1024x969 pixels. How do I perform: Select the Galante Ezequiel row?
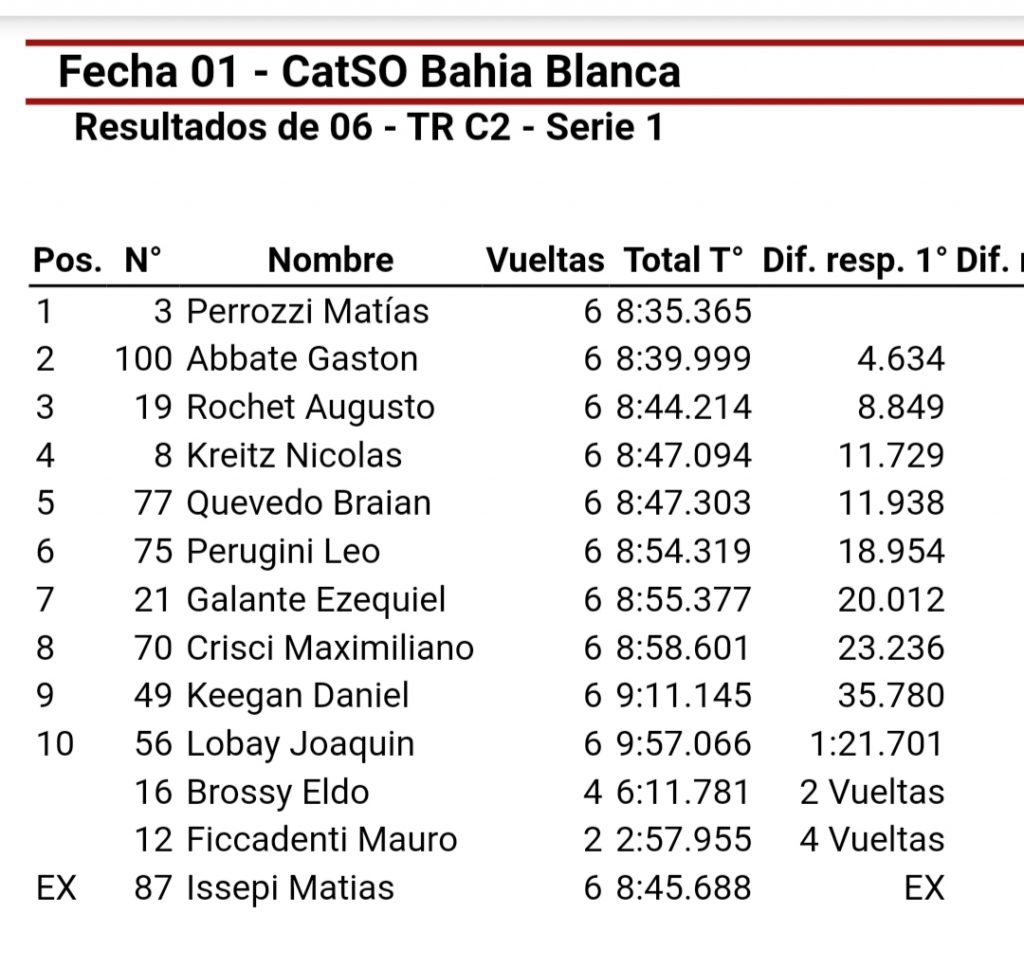click(490, 600)
